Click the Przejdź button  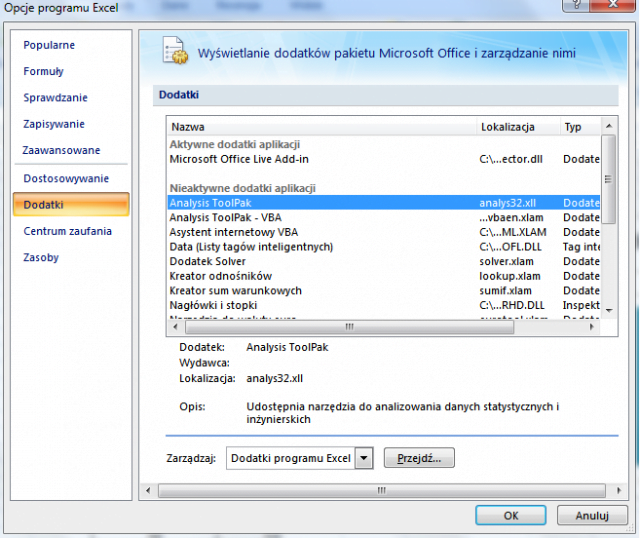tap(419, 458)
